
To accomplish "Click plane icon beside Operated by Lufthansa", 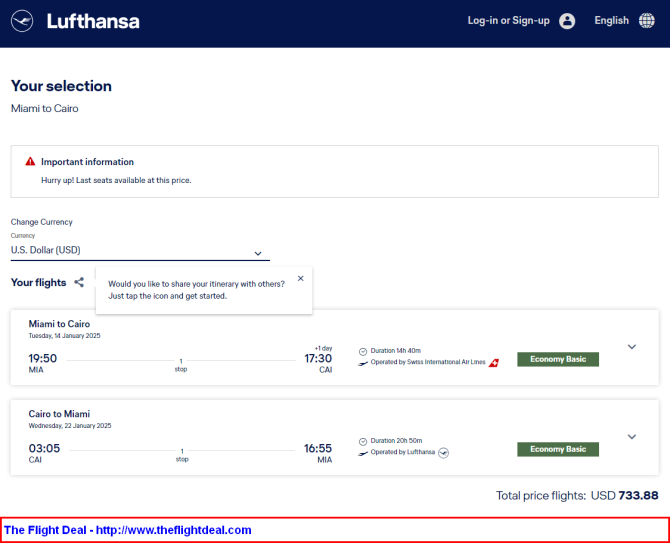I will pos(363,453).
